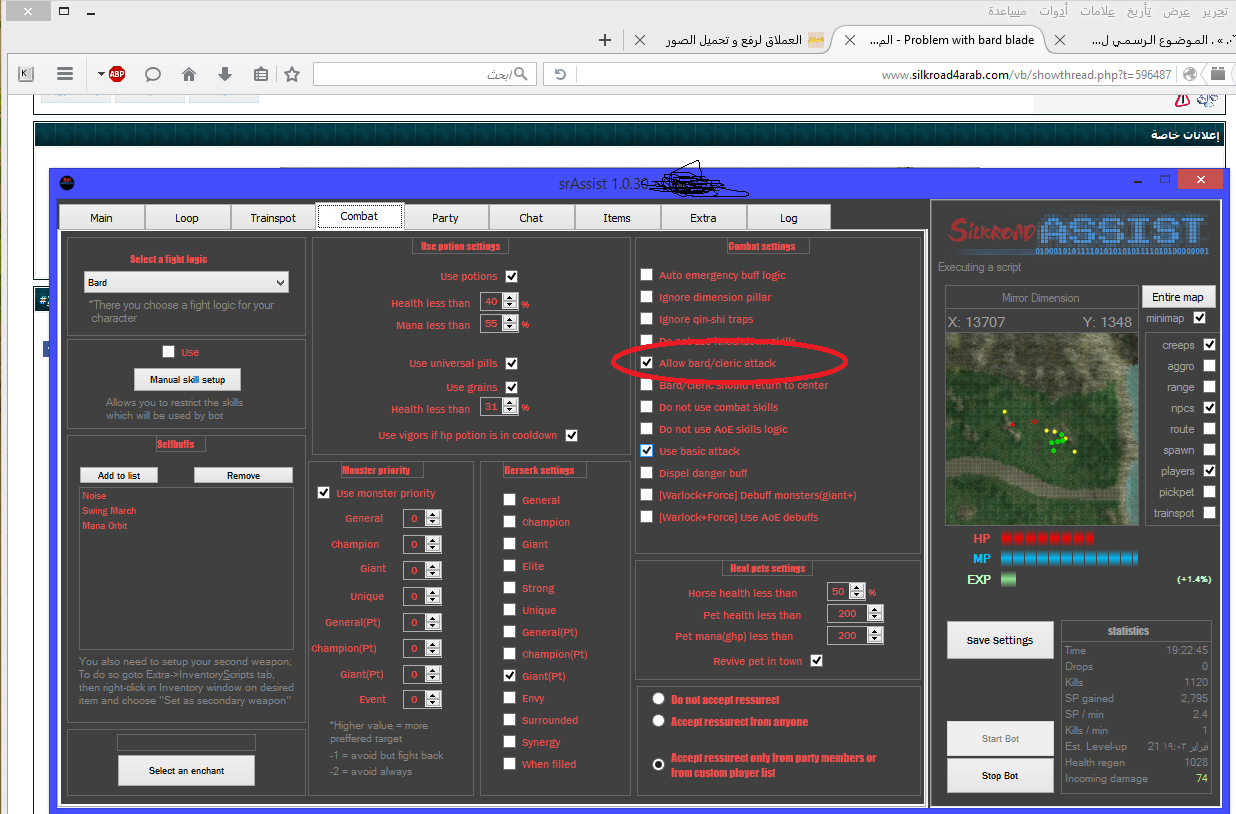Screen dimensions: 1236x814
Task: Switch to the Main tab
Action: 102,218
